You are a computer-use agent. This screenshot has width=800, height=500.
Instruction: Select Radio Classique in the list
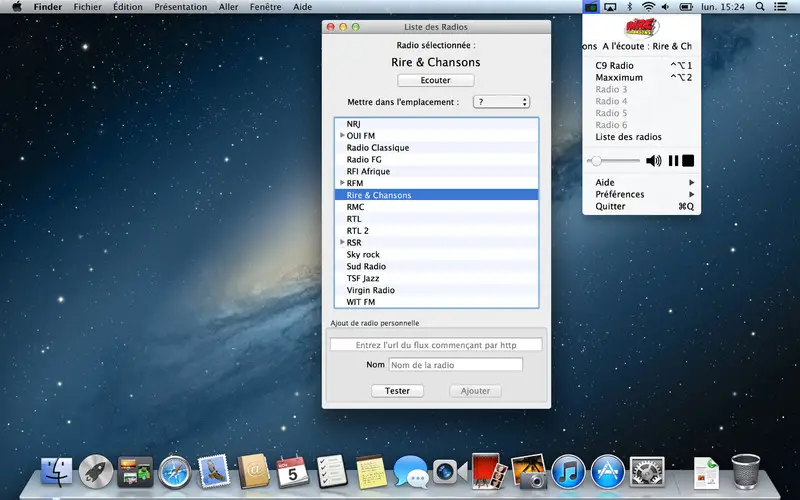pos(436,147)
